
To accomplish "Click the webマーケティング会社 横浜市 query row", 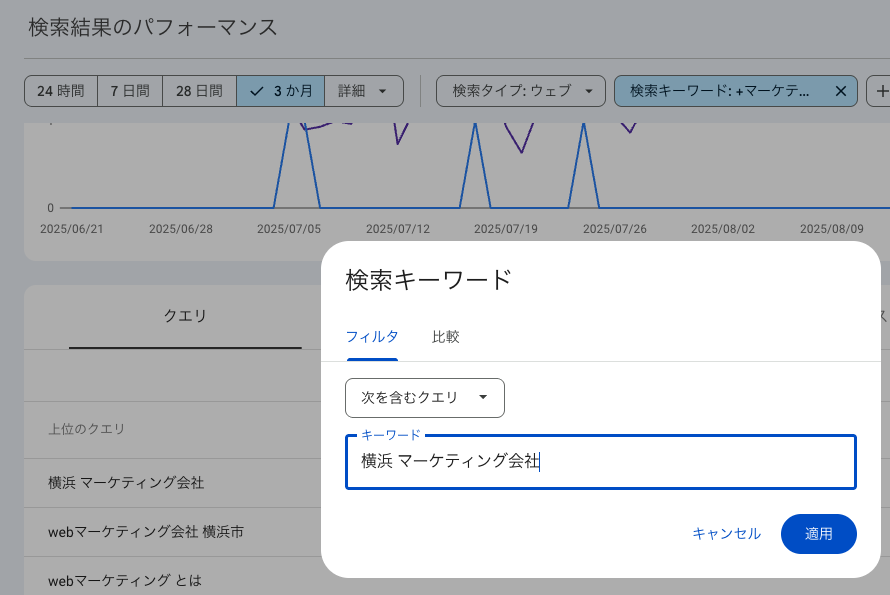I will click(x=145, y=532).
